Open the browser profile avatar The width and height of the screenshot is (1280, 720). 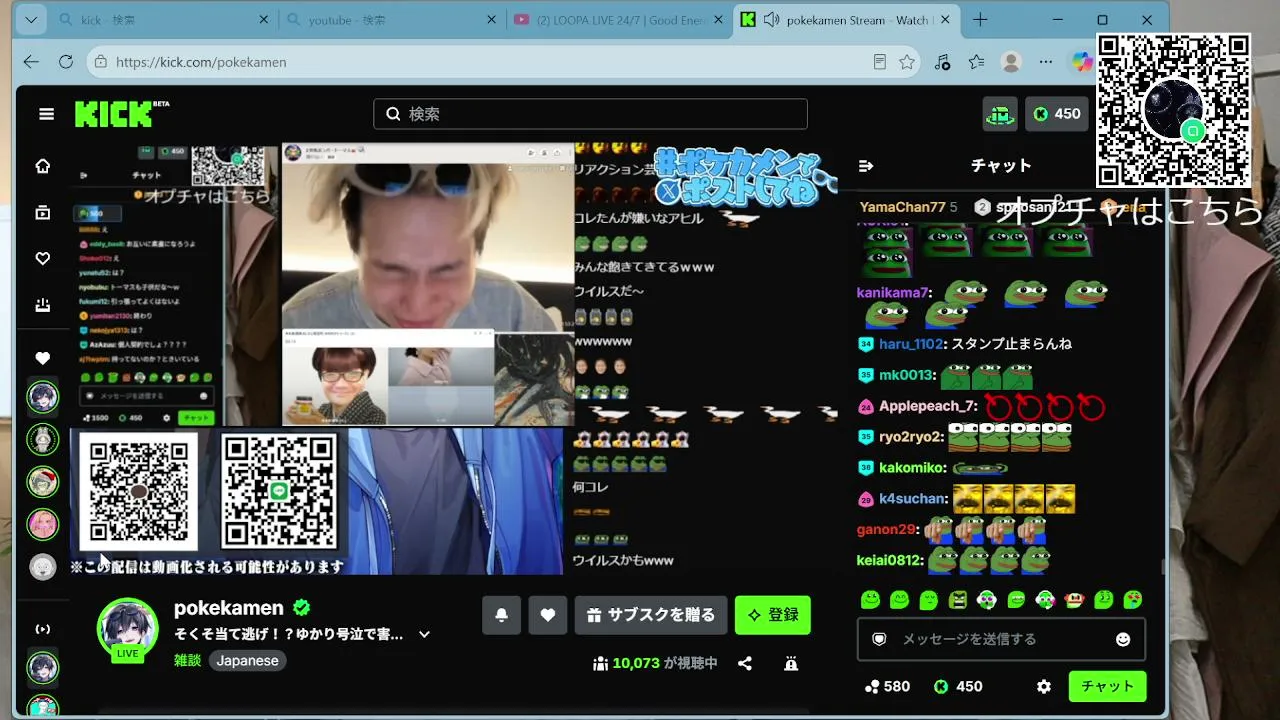click(1011, 62)
